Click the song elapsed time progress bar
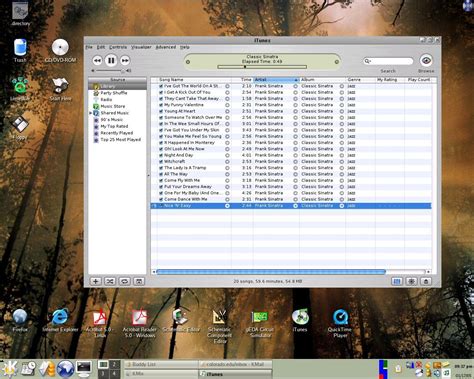The image size is (474, 379). click(262, 67)
